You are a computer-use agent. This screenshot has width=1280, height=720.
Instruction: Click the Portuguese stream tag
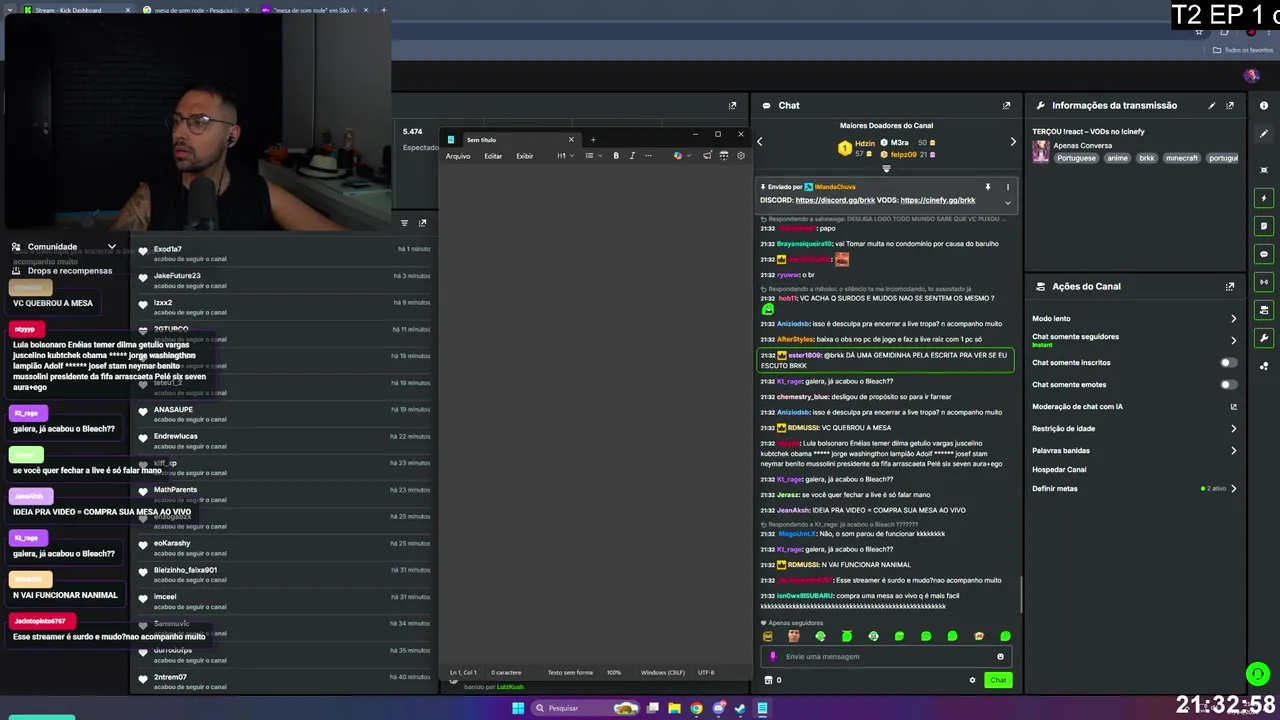[x=1076, y=158]
